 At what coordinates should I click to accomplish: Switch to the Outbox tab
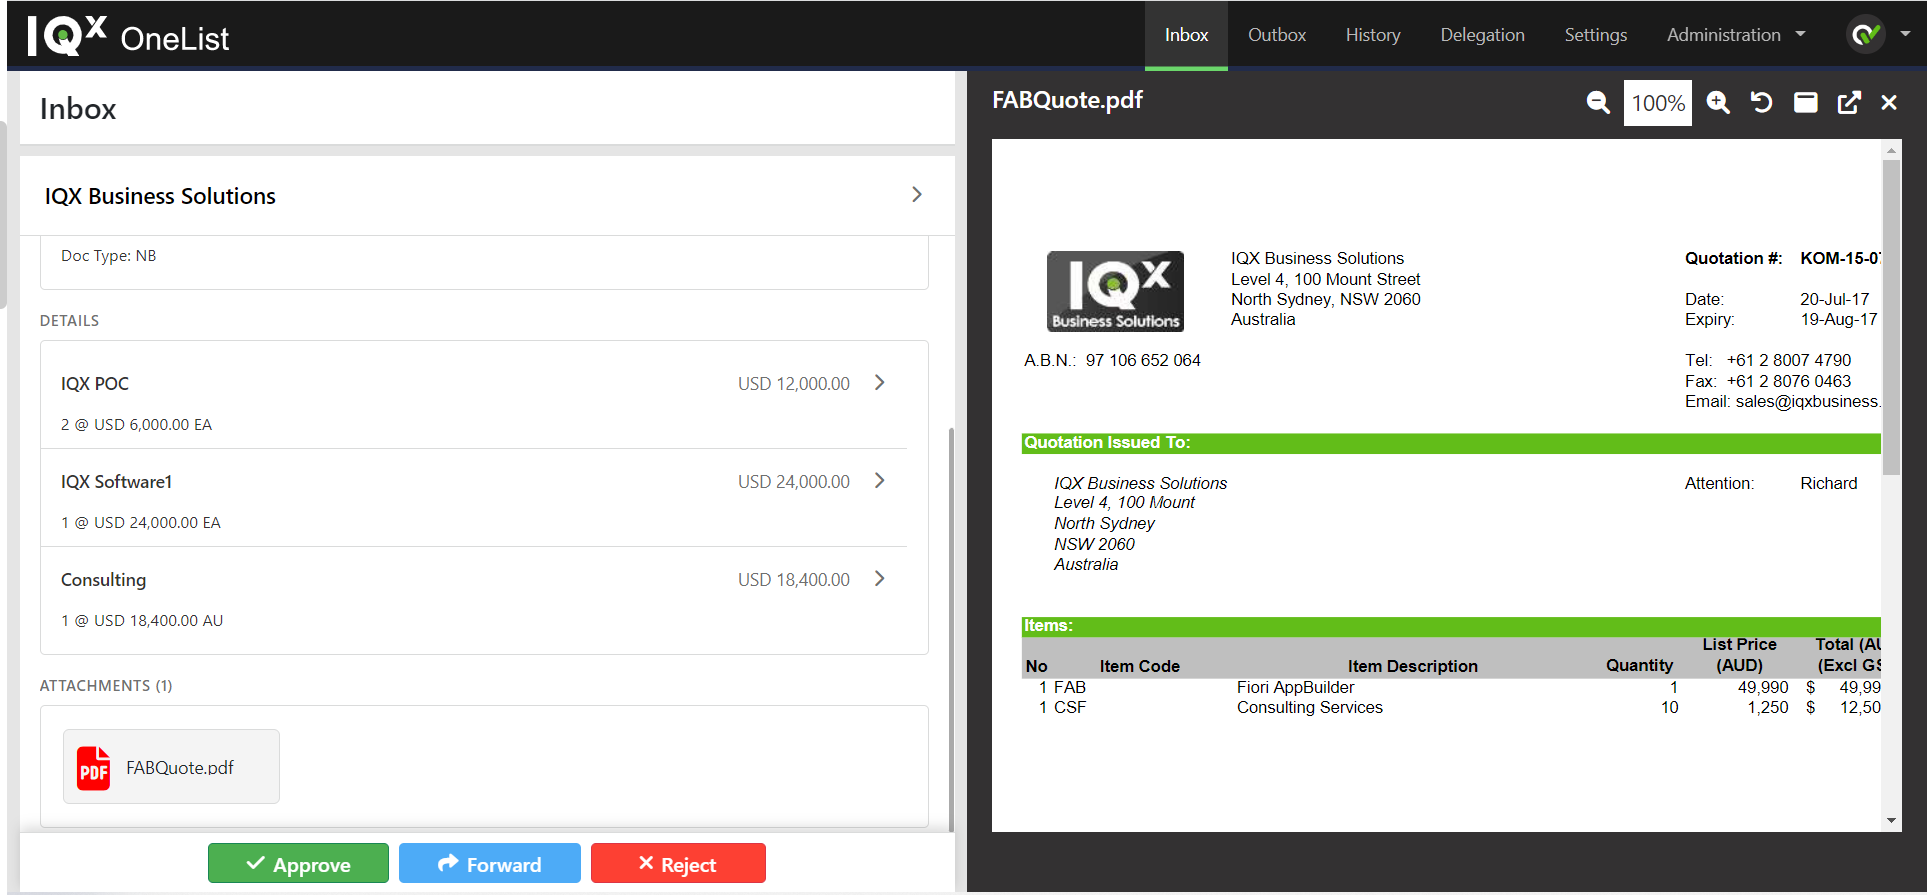1277,35
